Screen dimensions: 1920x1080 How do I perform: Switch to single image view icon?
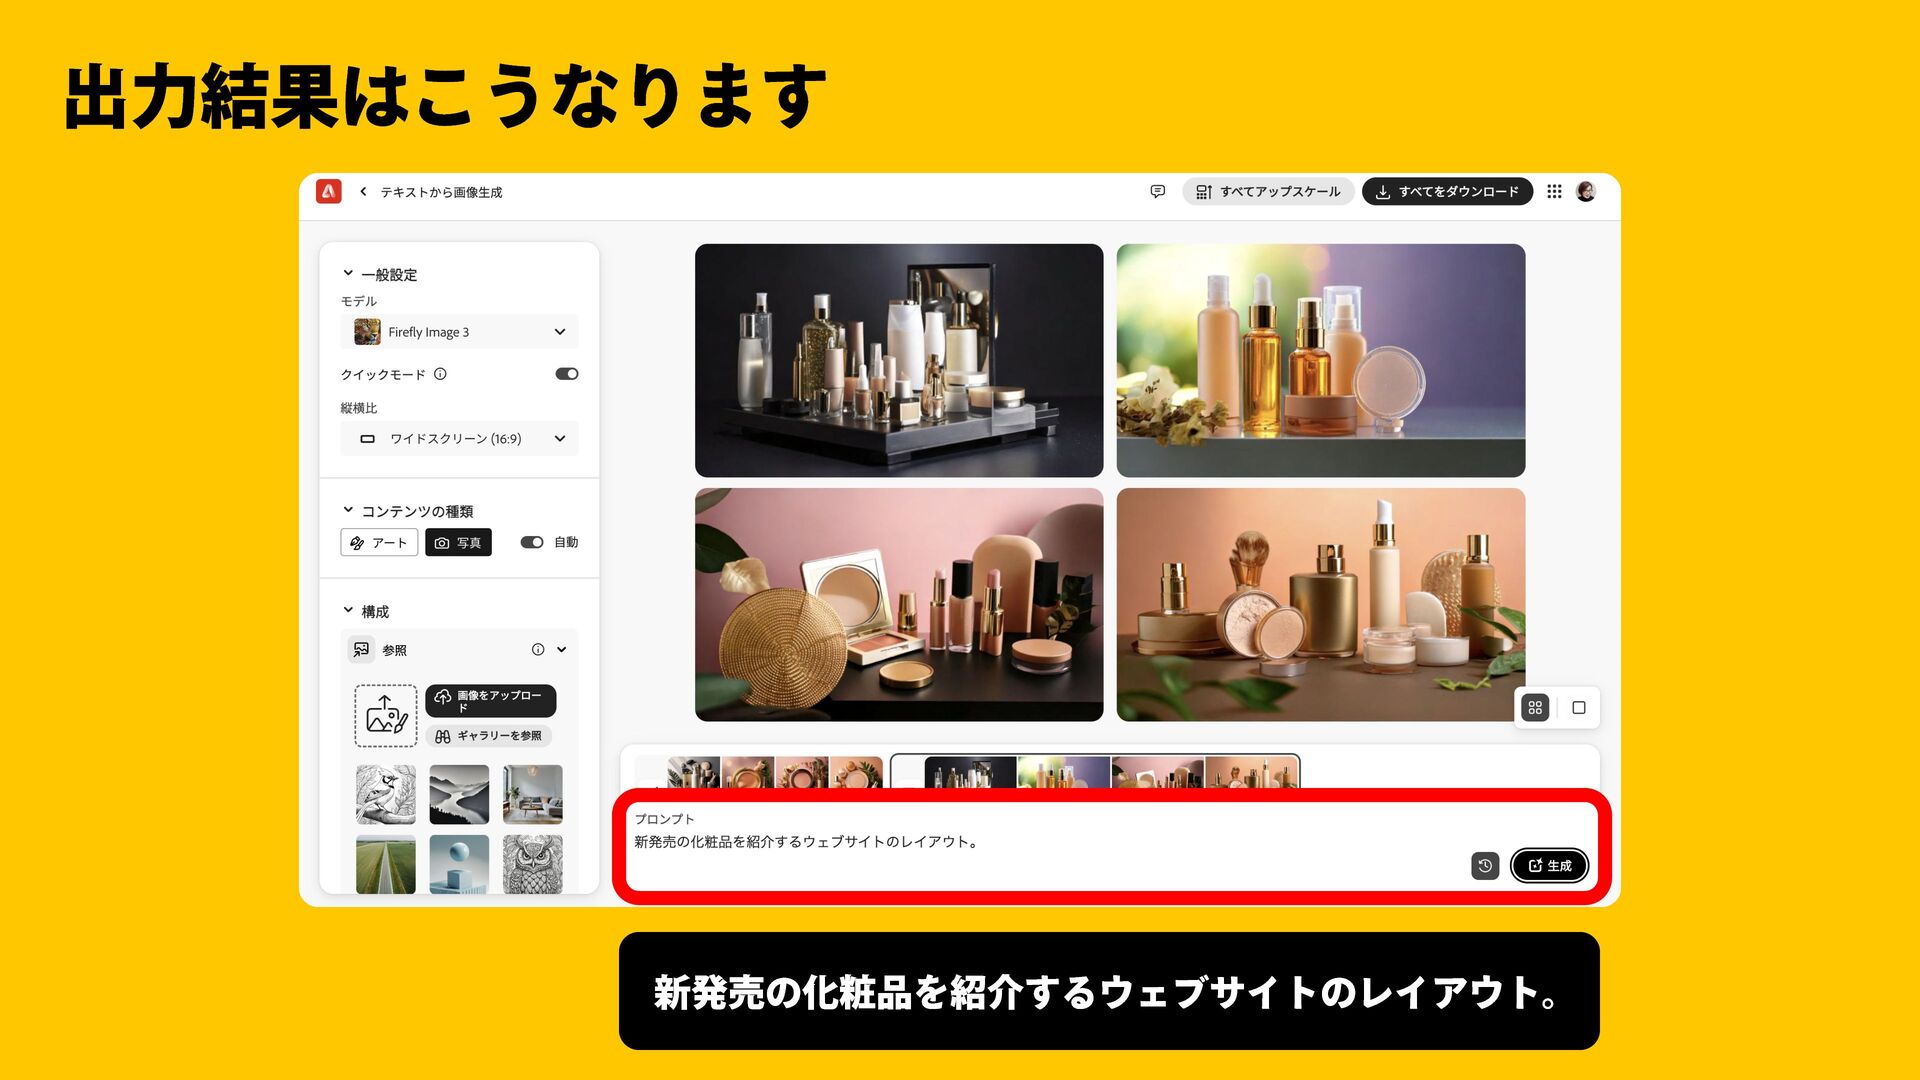point(1579,708)
